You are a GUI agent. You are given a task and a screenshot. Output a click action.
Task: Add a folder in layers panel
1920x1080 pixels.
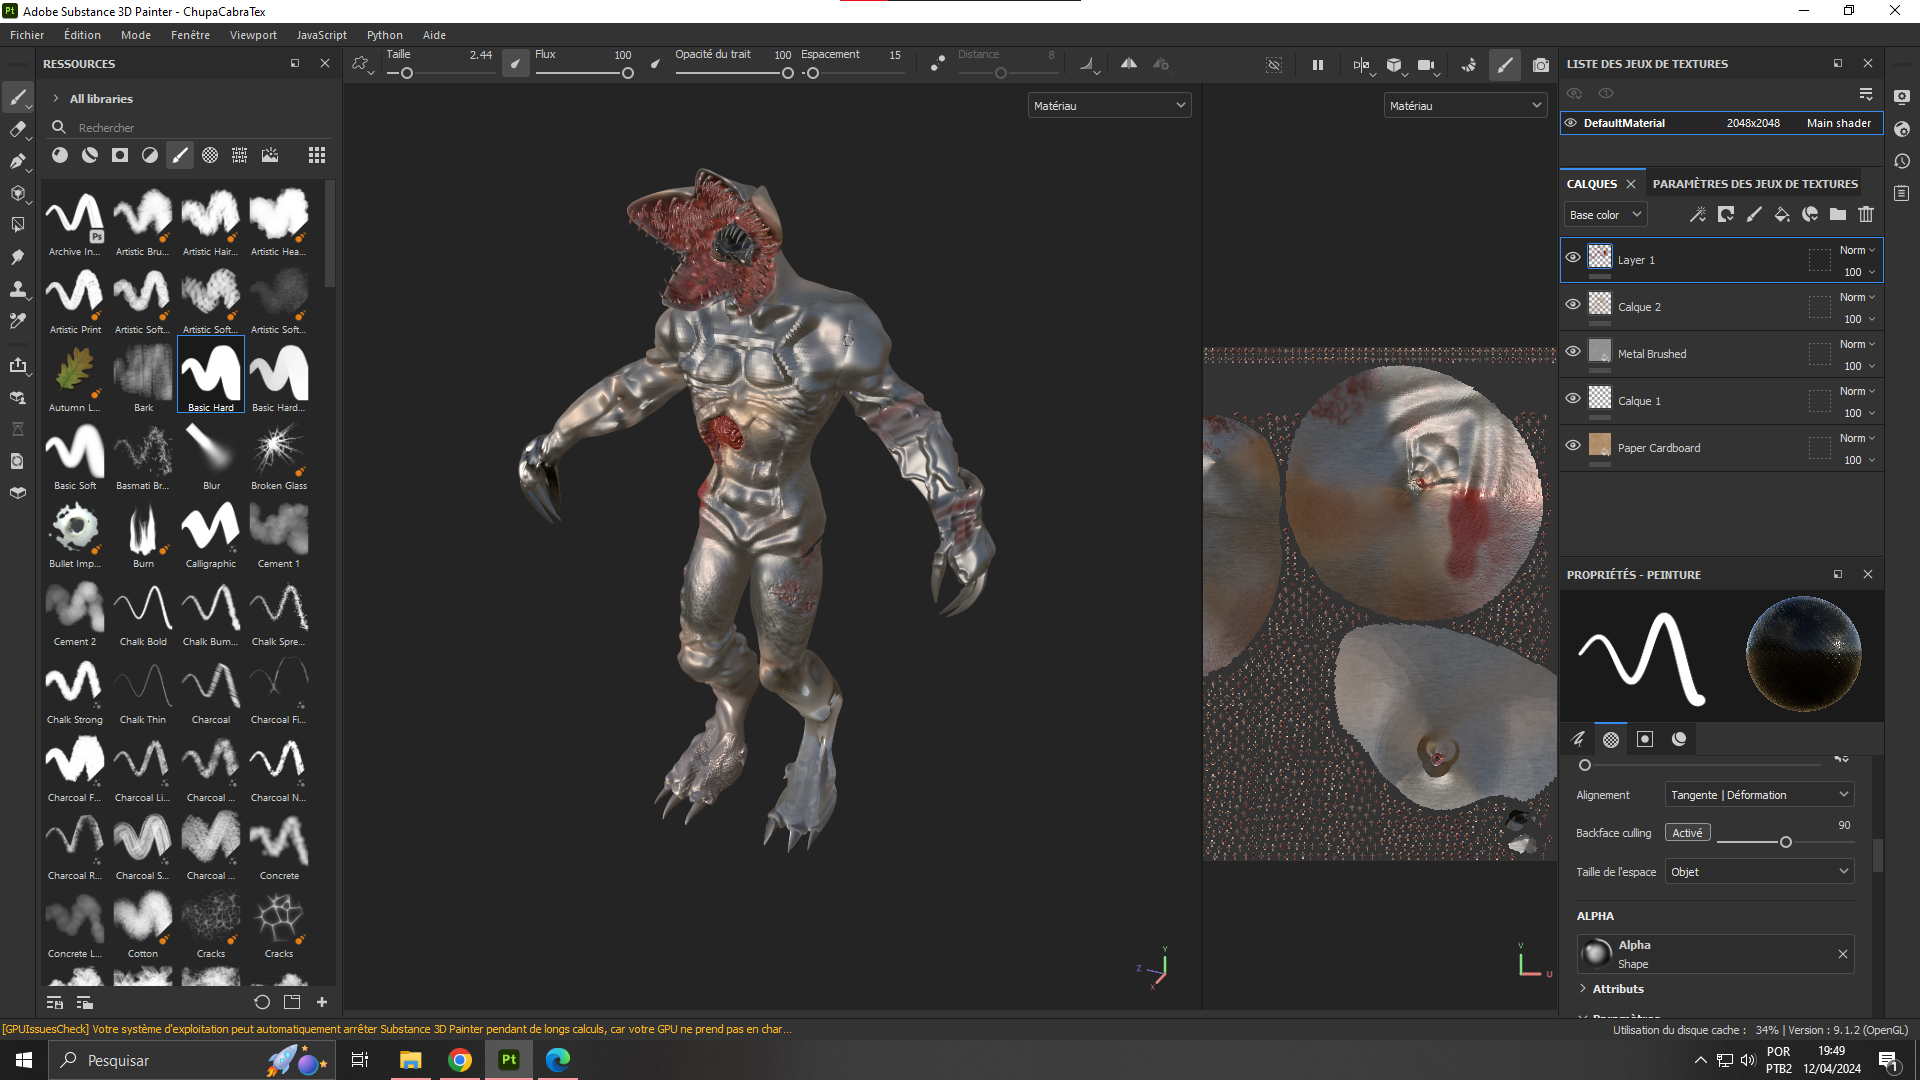click(1838, 214)
